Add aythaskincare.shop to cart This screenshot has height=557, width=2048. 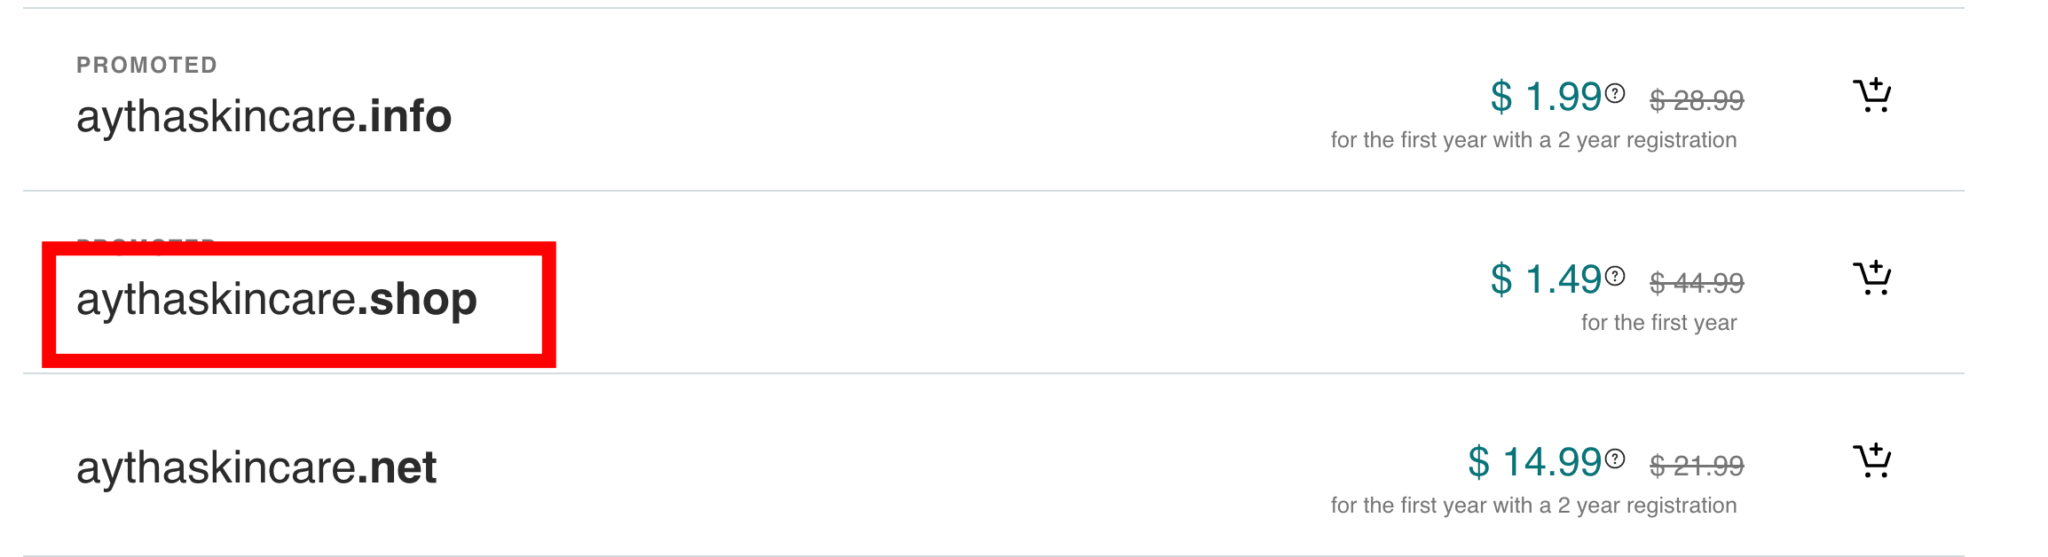(x=1871, y=278)
